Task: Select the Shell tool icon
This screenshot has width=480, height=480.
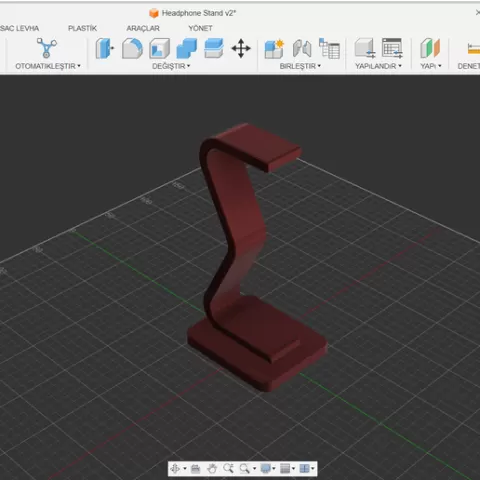Action: [x=159, y=49]
